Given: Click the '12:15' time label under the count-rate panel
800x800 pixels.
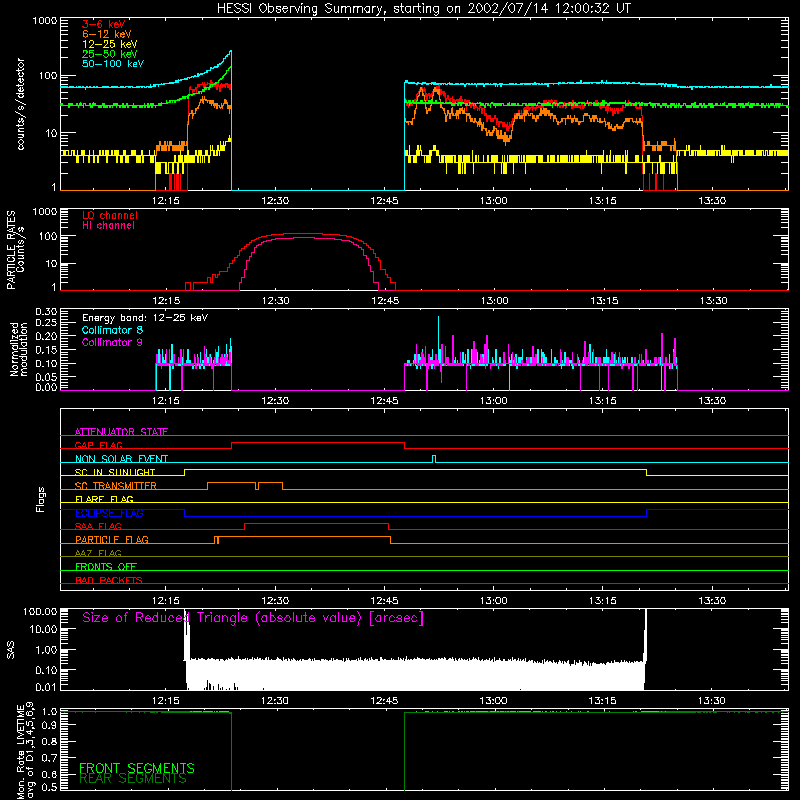Looking at the screenshot, I should click(166, 201).
